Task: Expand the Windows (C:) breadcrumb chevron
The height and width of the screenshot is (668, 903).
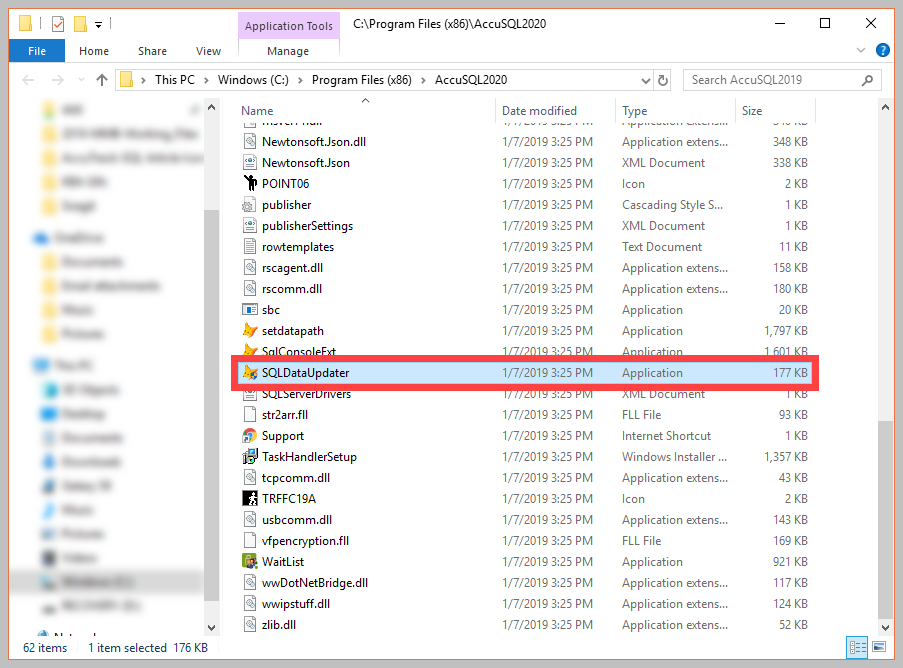Action: 300,81
